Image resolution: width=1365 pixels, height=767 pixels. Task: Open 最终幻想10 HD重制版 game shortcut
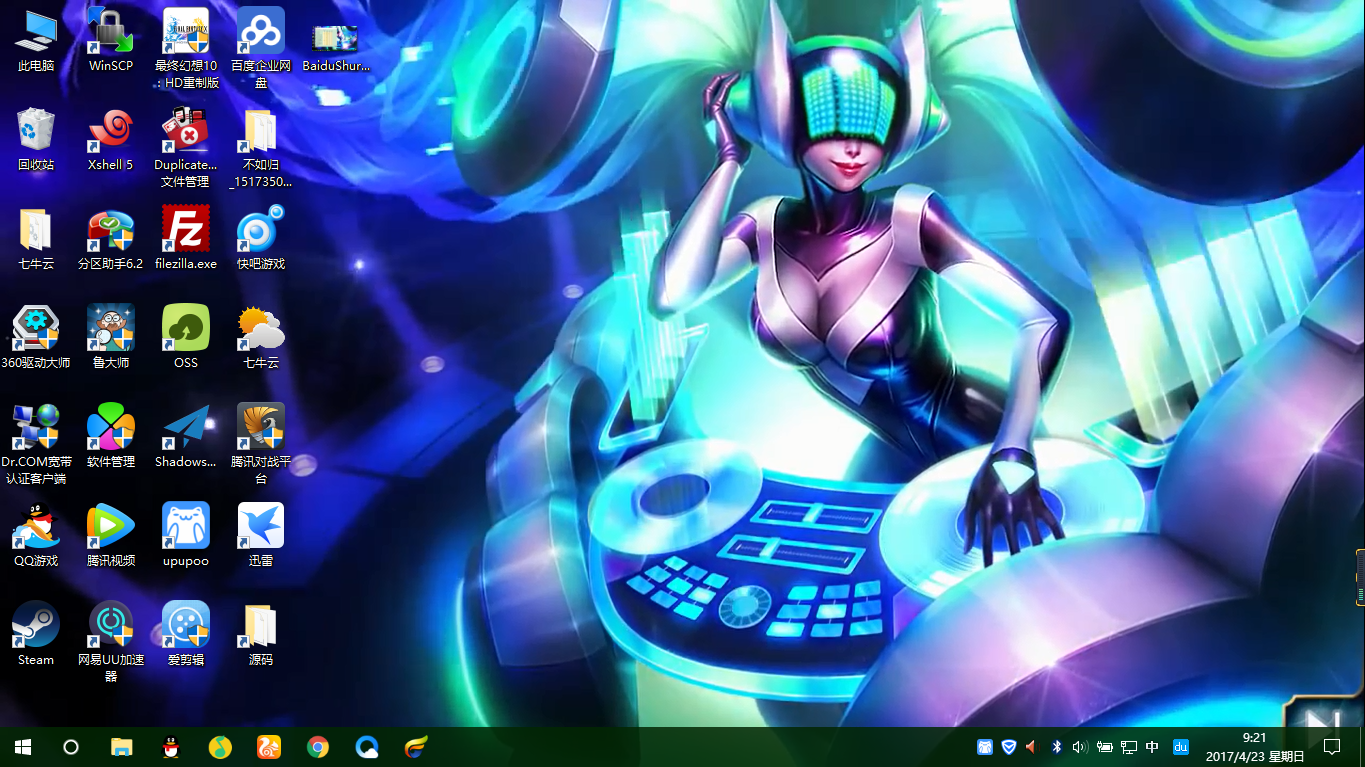coord(186,48)
